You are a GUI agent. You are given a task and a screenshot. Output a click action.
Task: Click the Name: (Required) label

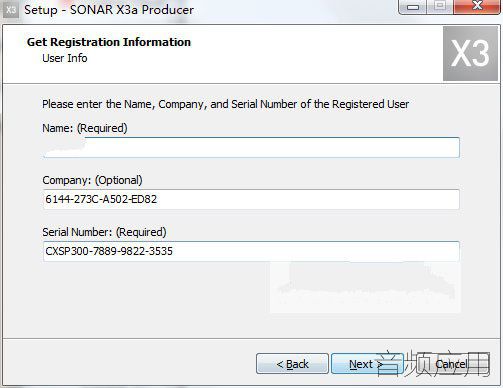click(85, 128)
